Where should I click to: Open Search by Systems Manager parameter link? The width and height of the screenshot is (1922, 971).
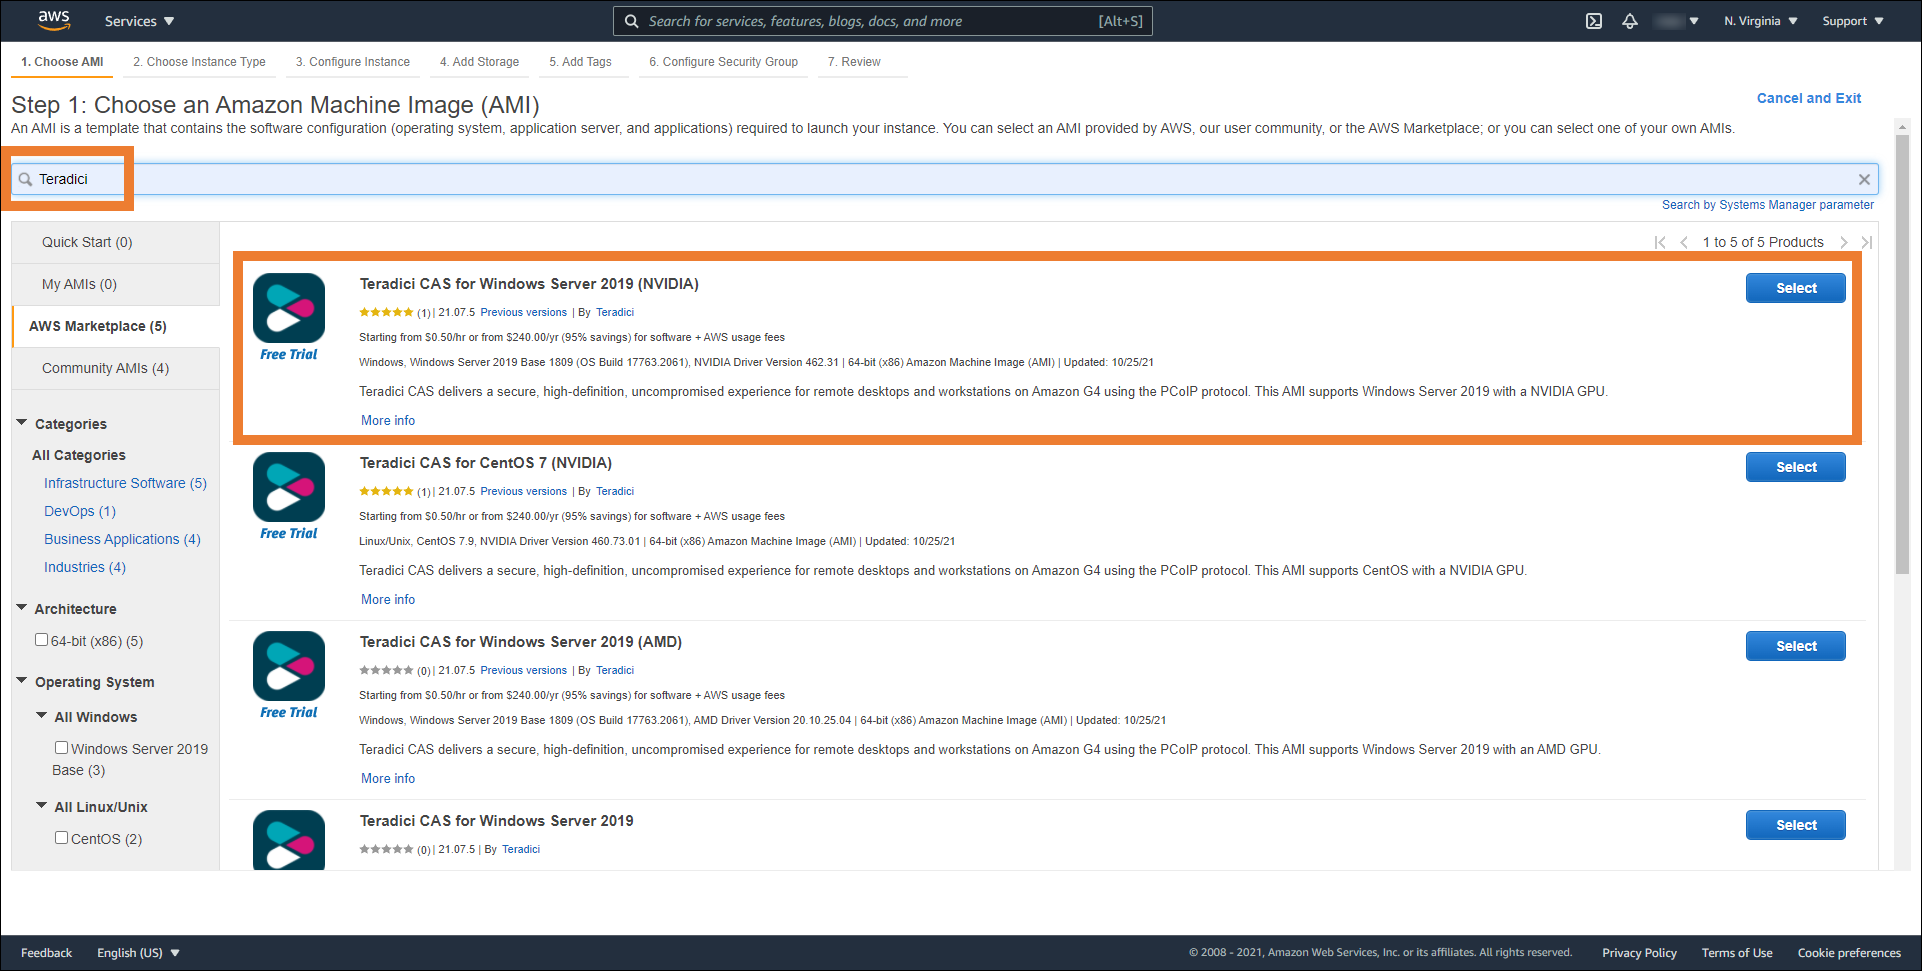(1768, 205)
